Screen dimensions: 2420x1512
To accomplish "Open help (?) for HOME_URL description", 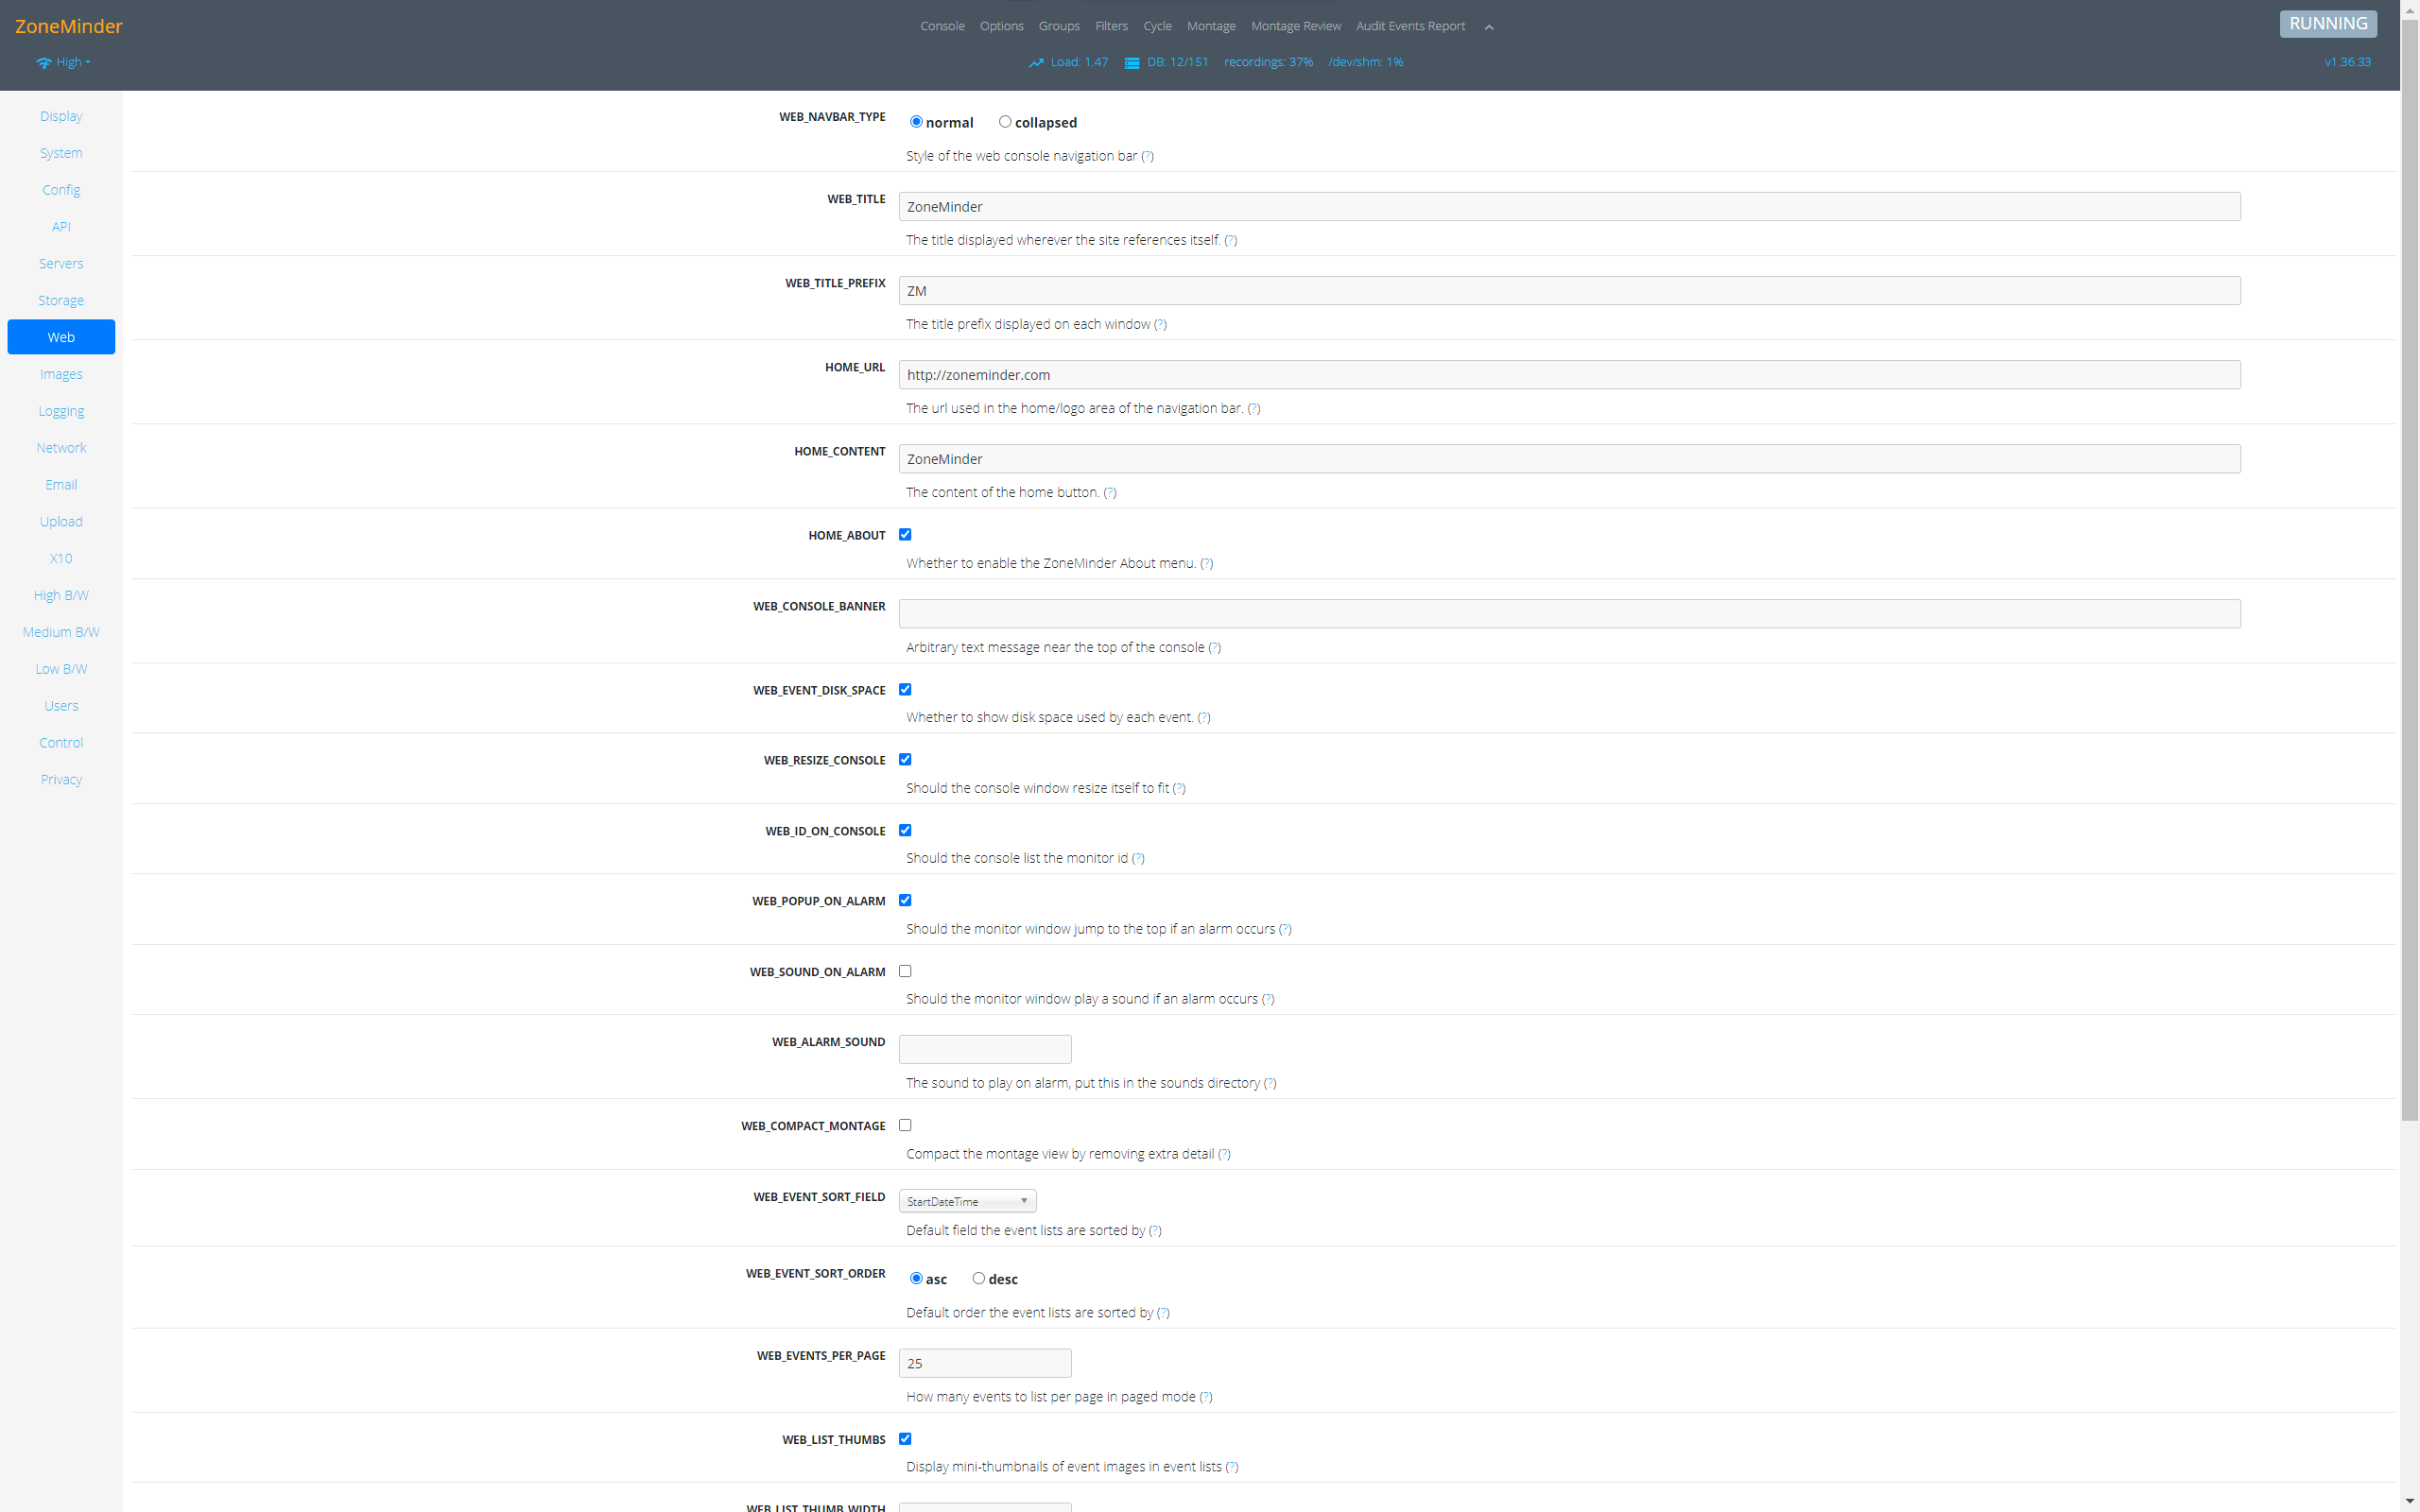I will [1253, 408].
